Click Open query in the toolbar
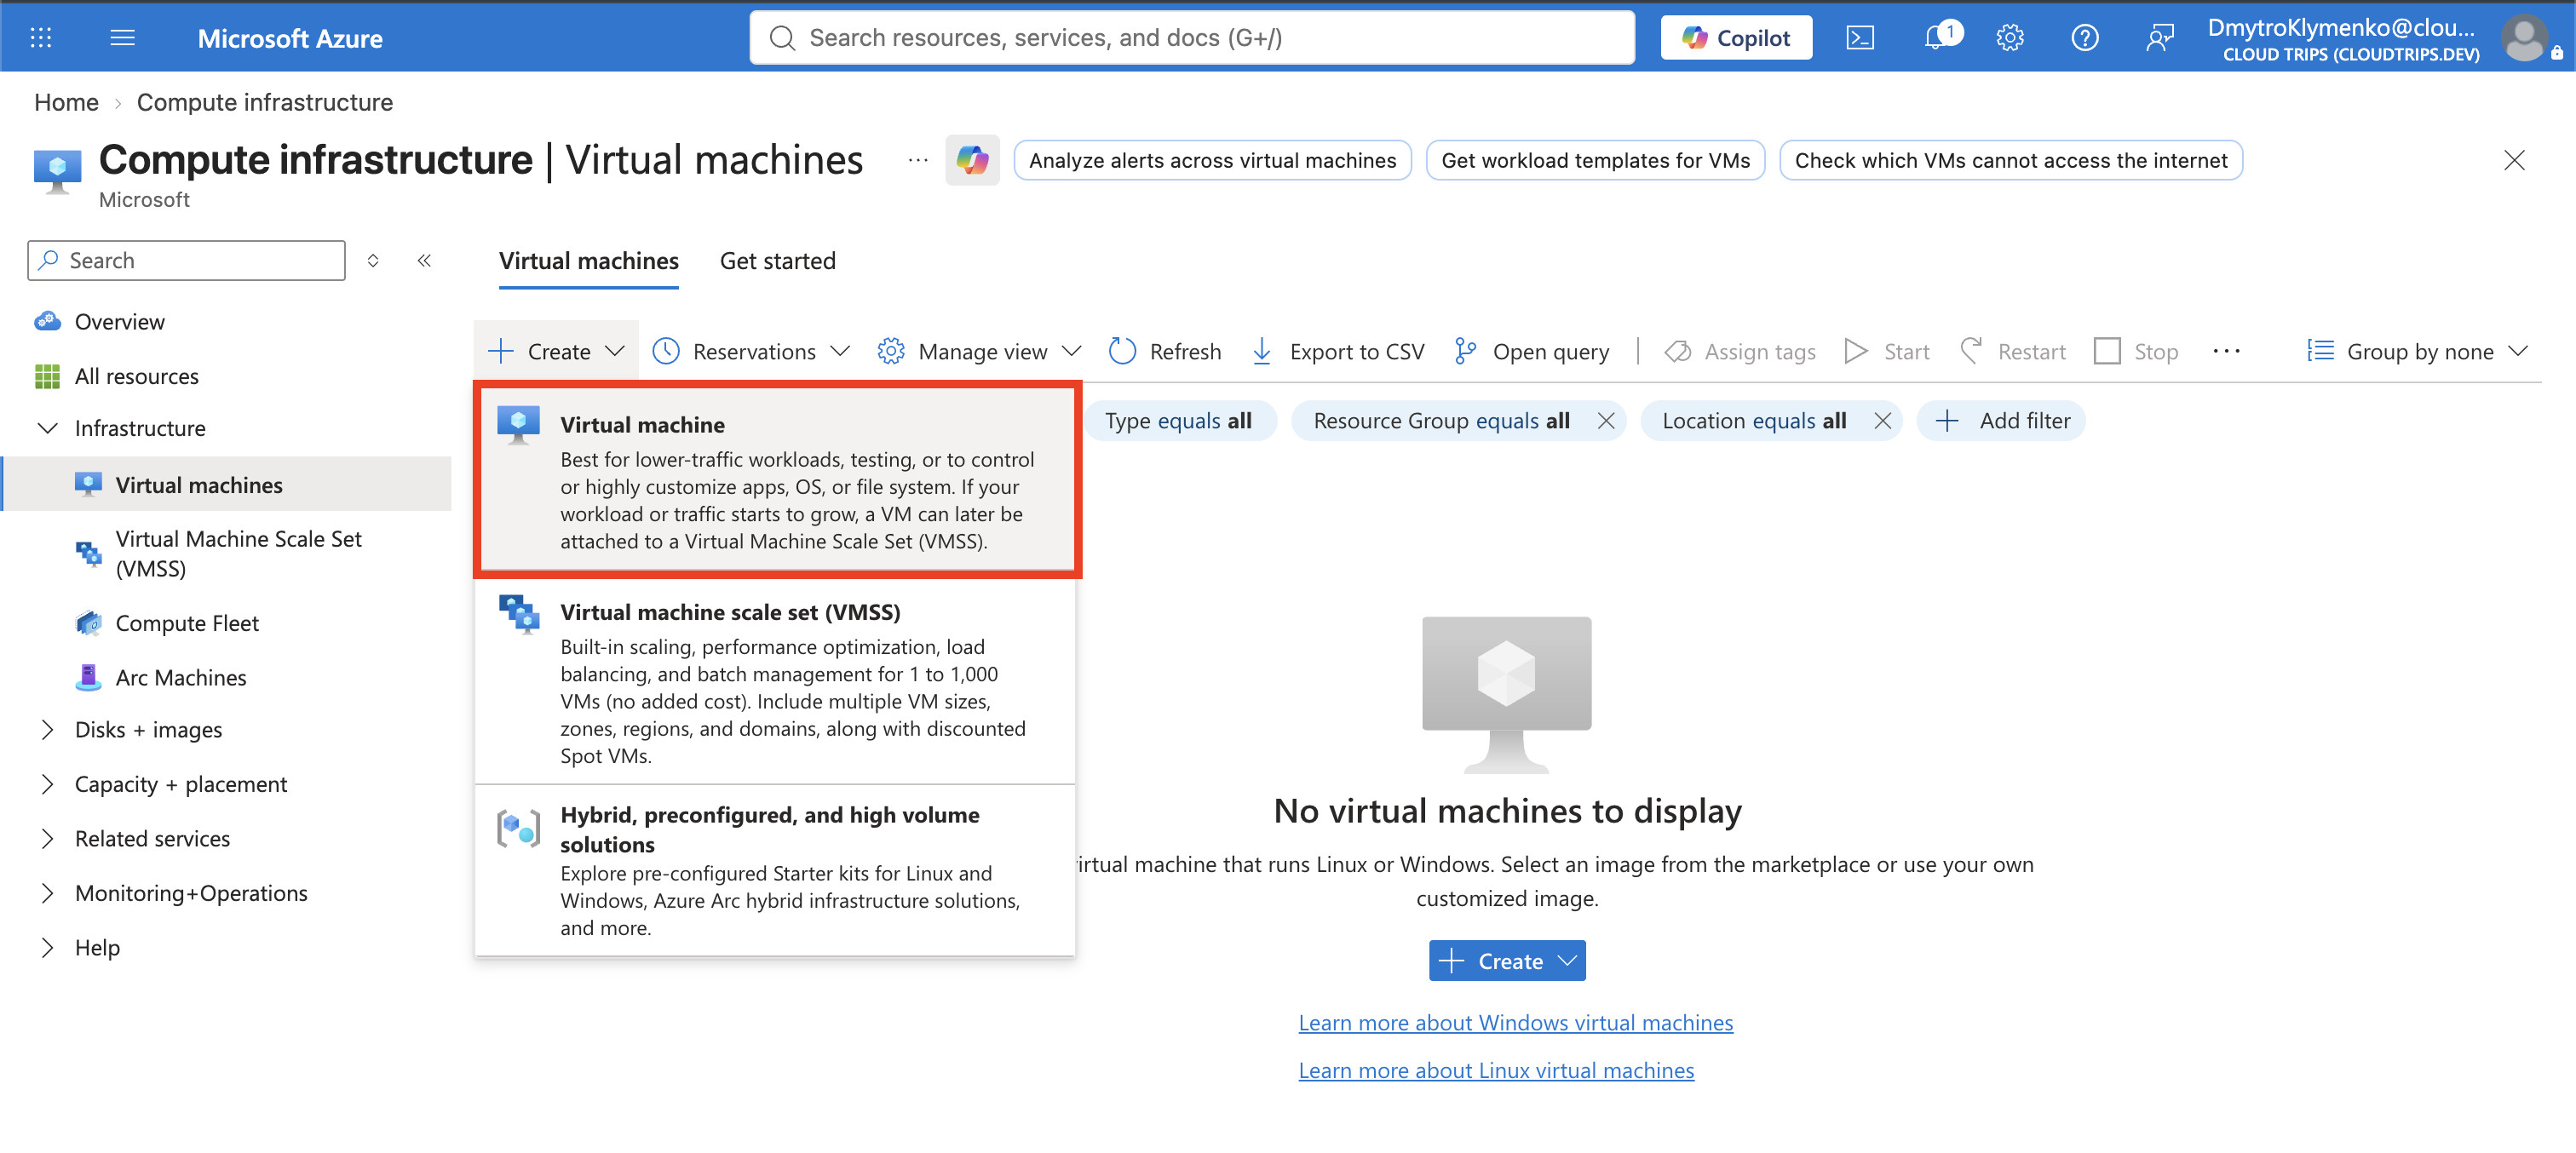This screenshot has height=1153, width=2576. tap(1532, 352)
